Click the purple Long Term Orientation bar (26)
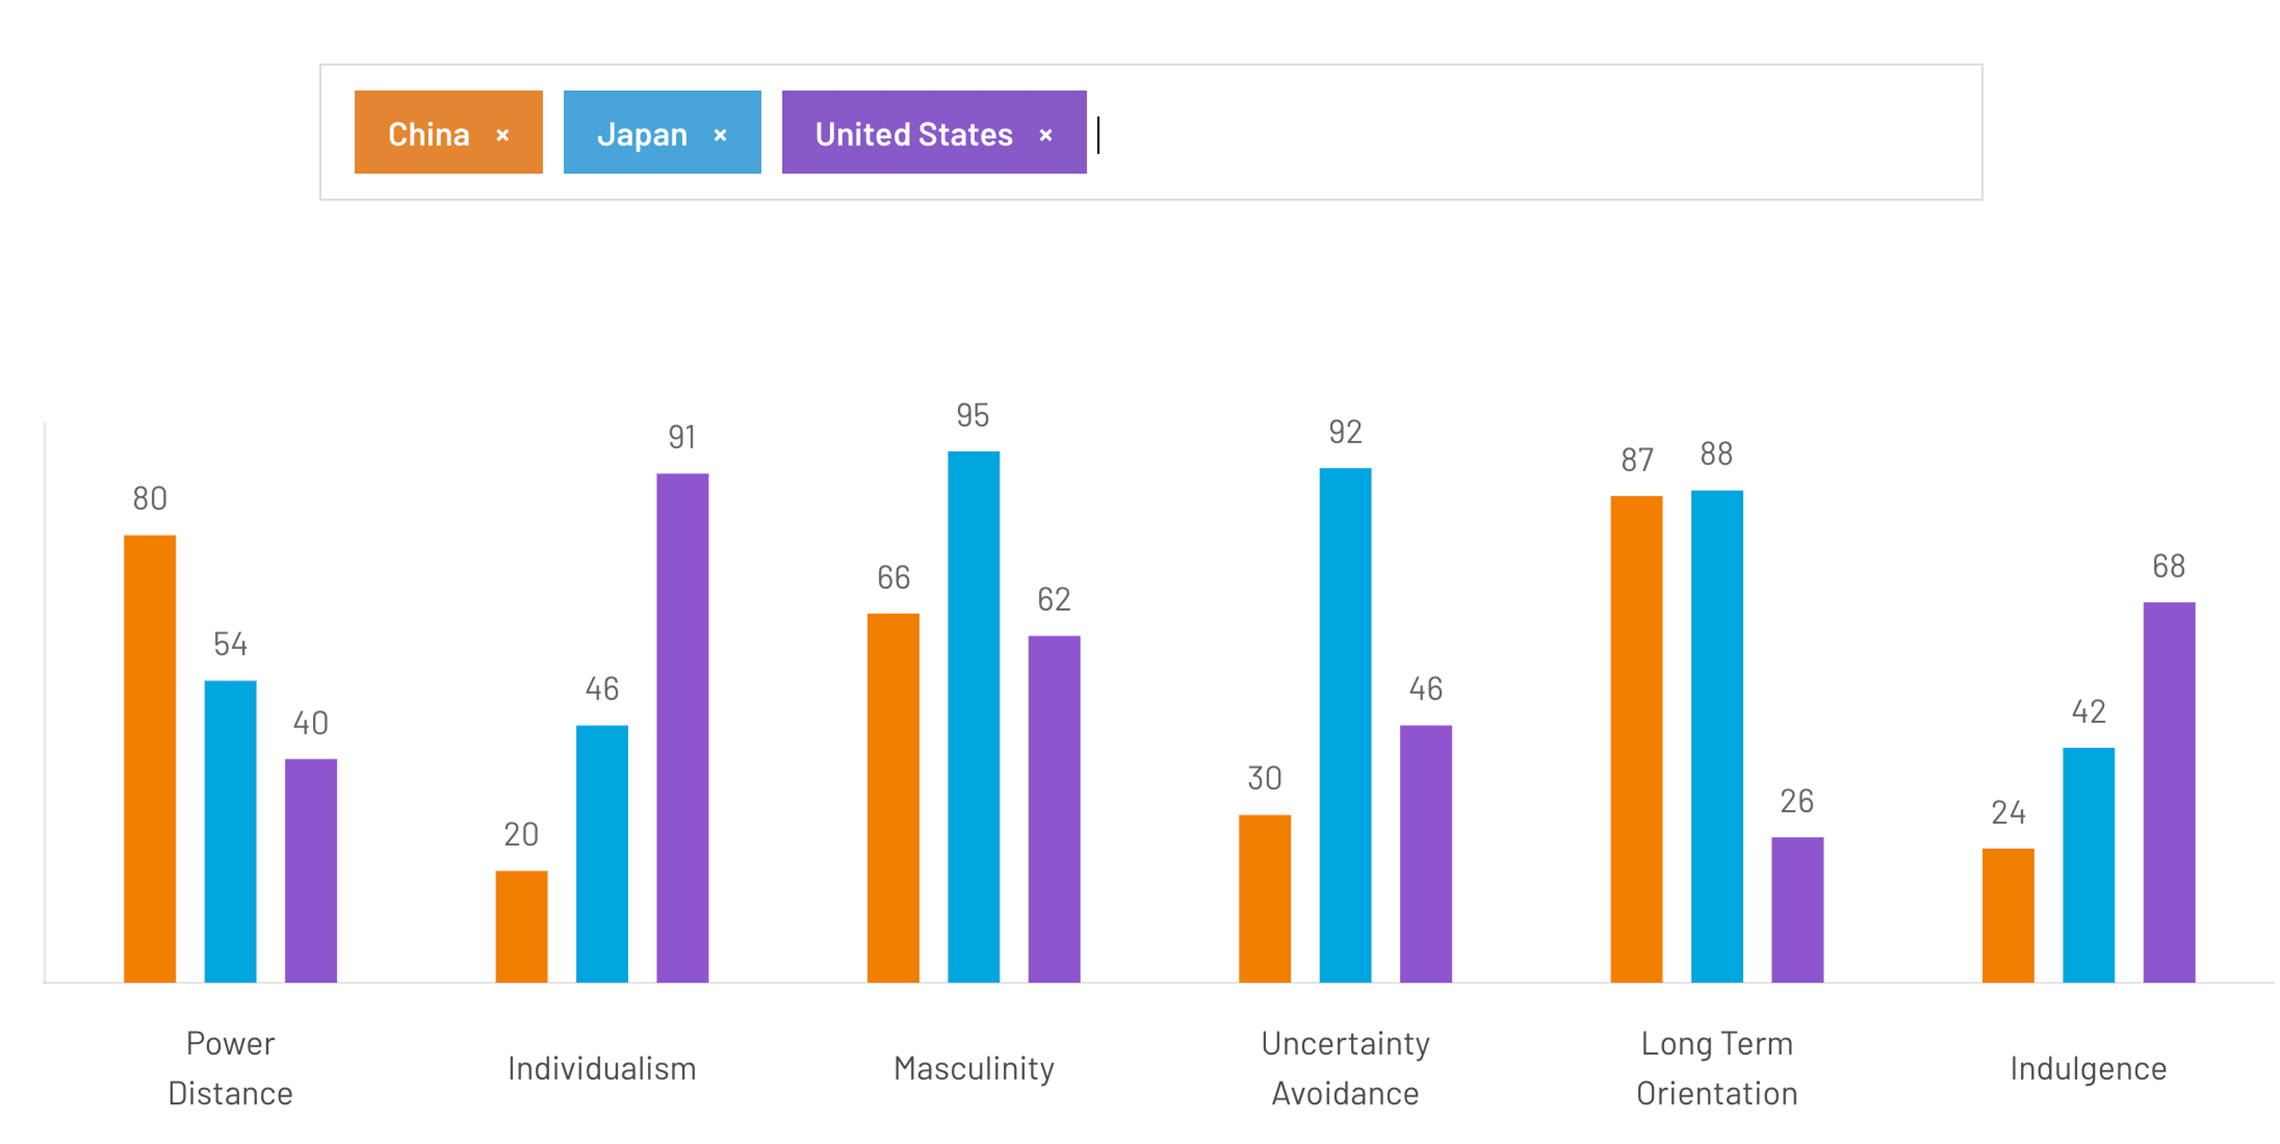Screen dimensions: 2280x1144 tap(1797, 909)
